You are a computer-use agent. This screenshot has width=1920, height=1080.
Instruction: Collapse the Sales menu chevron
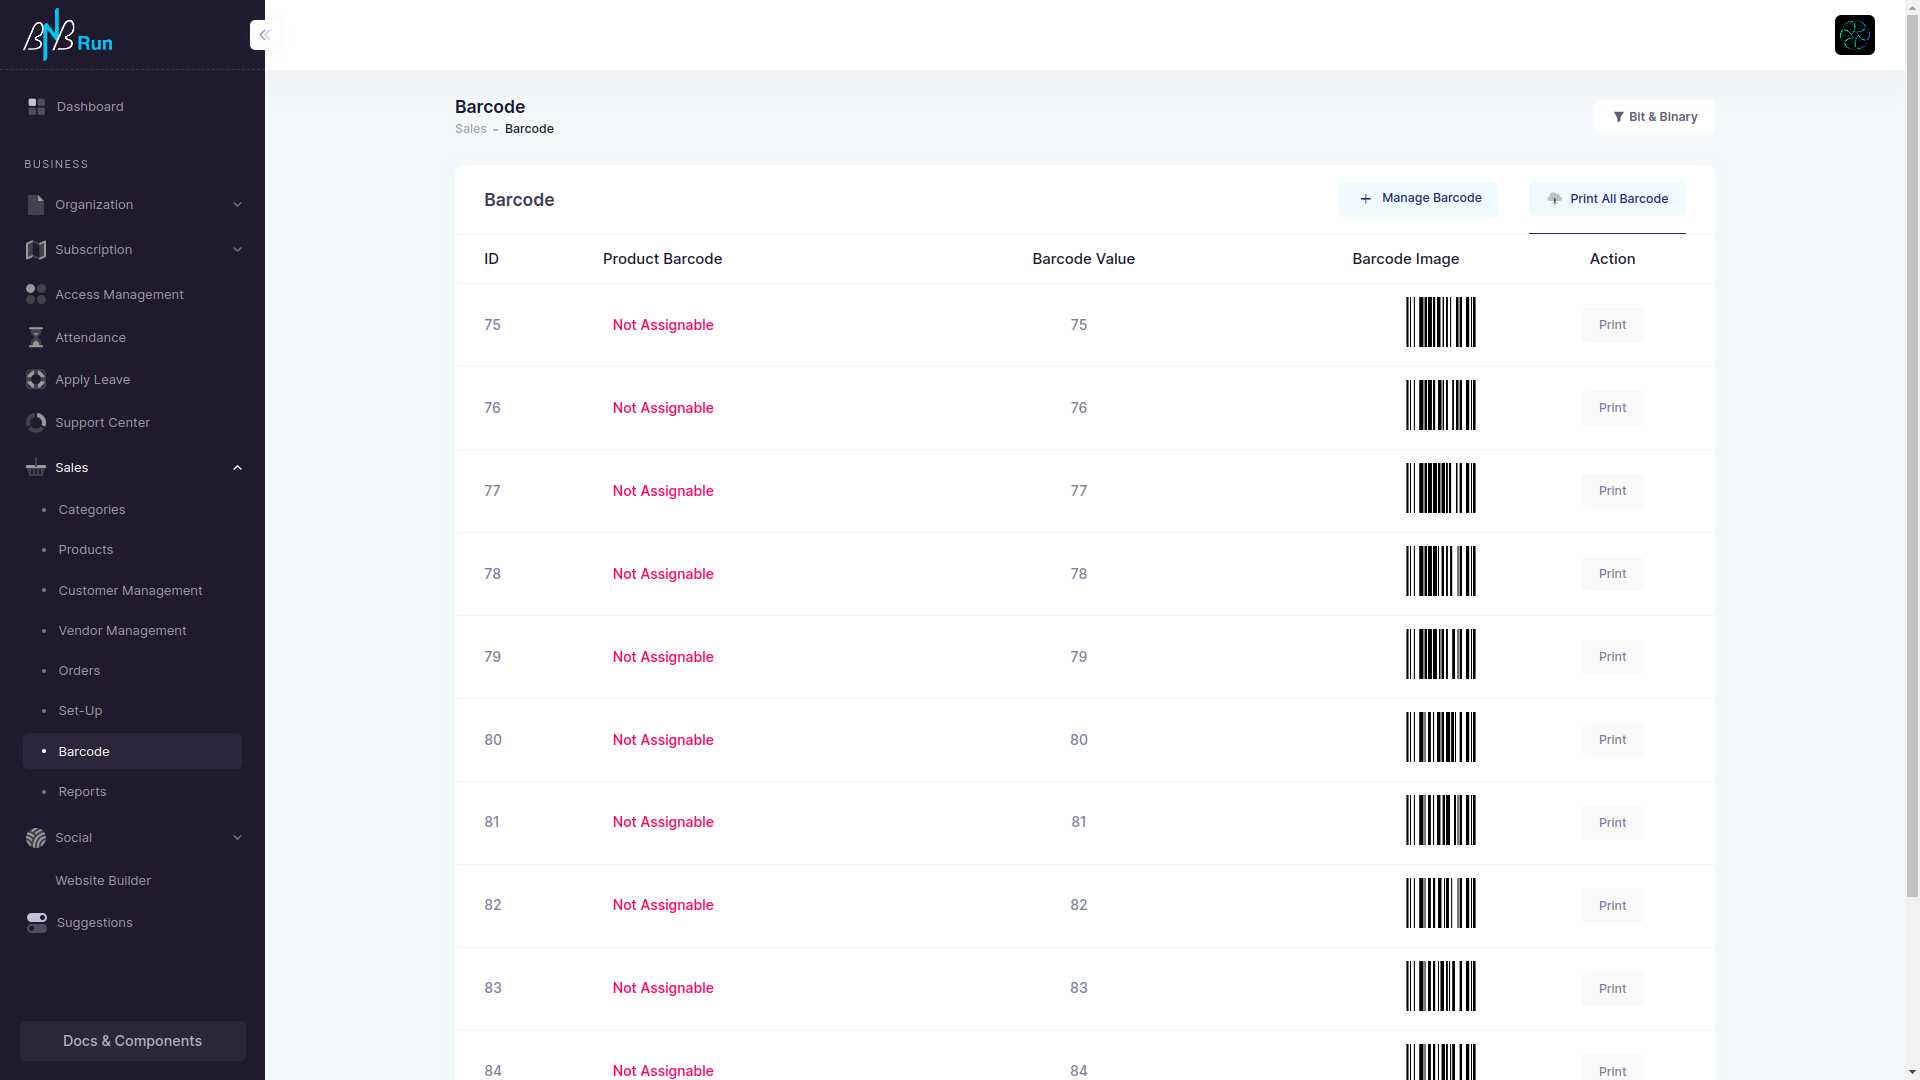point(237,468)
